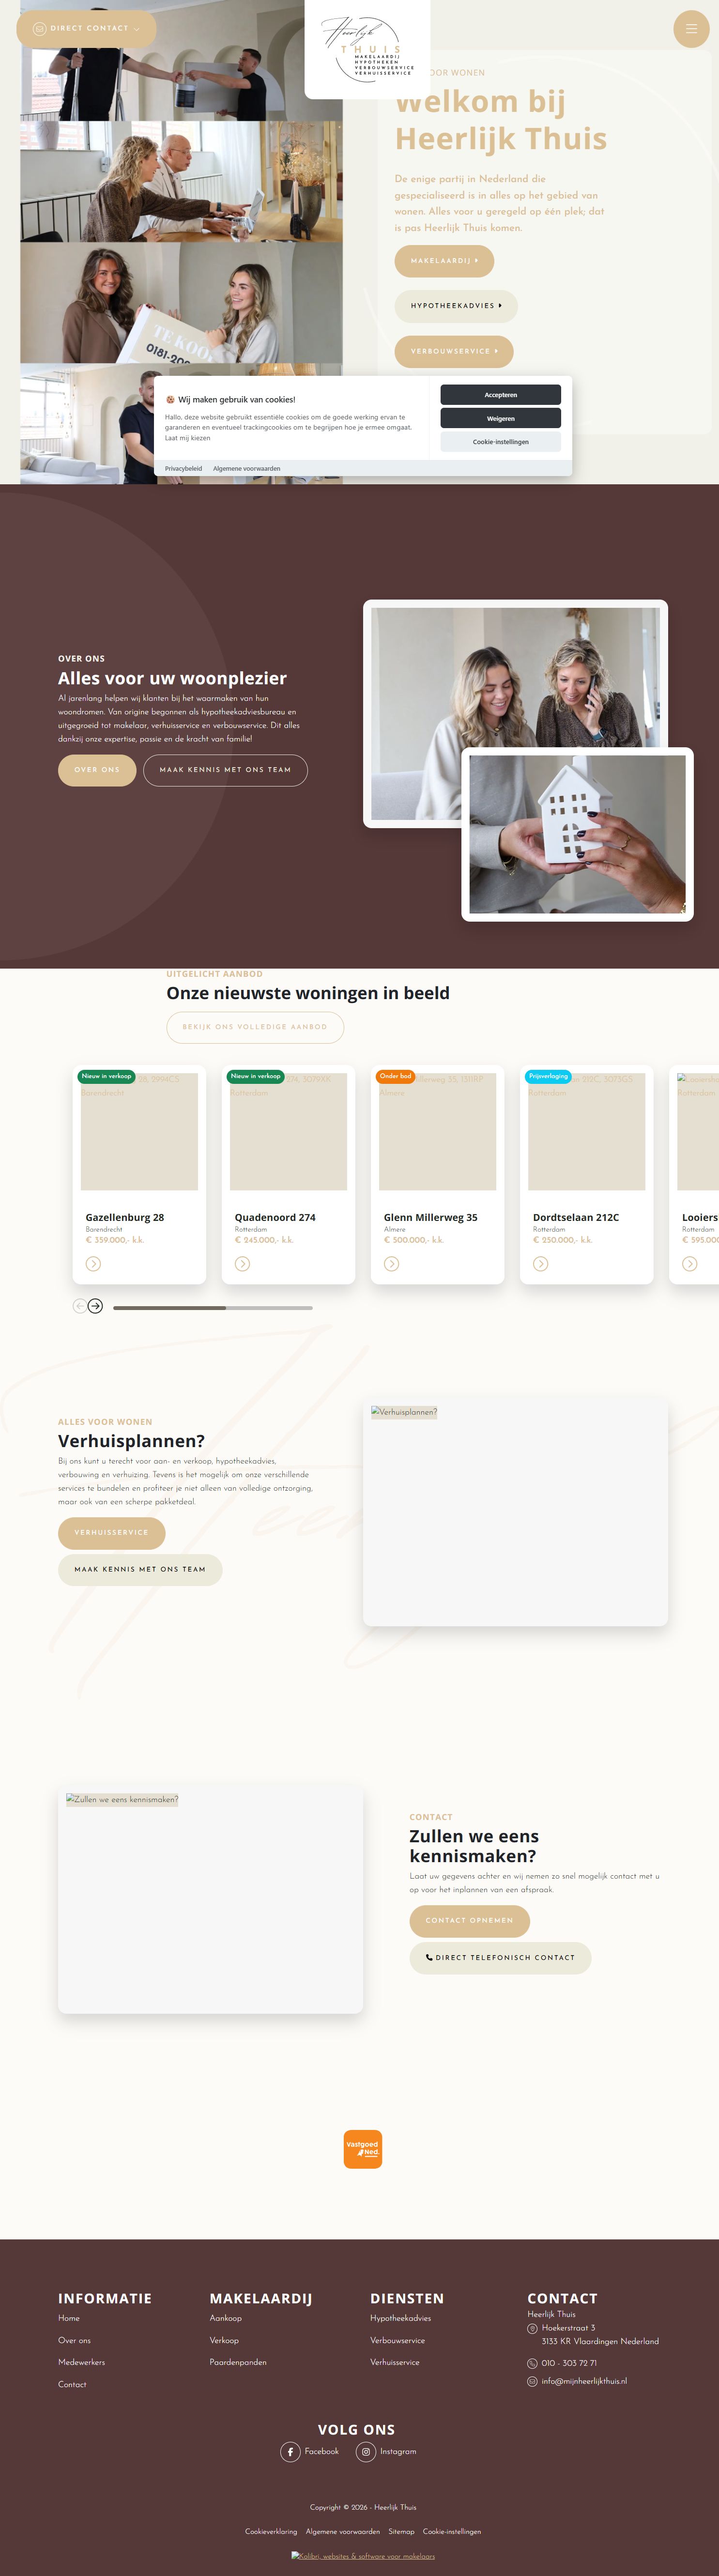Viewport: 719px width, 2576px height.
Task: Click Bekijk ons volledige aanbod button
Action: click(x=255, y=1027)
